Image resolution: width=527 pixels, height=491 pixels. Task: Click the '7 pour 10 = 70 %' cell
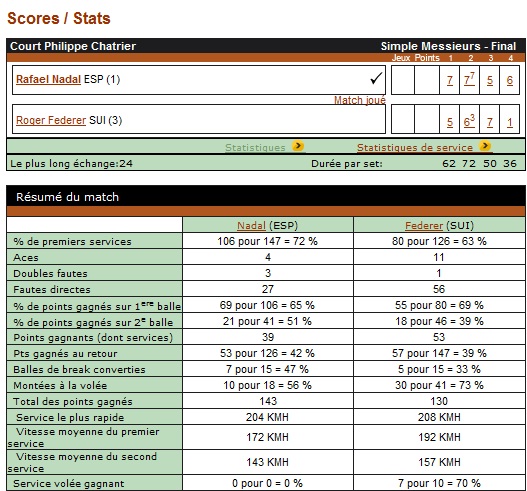439,483
